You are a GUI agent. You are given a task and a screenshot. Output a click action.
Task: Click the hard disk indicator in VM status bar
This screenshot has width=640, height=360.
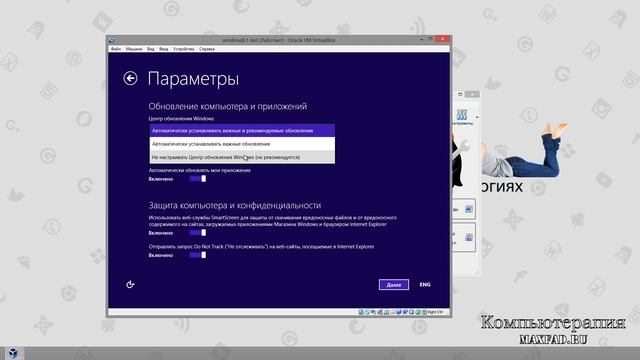(361, 312)
